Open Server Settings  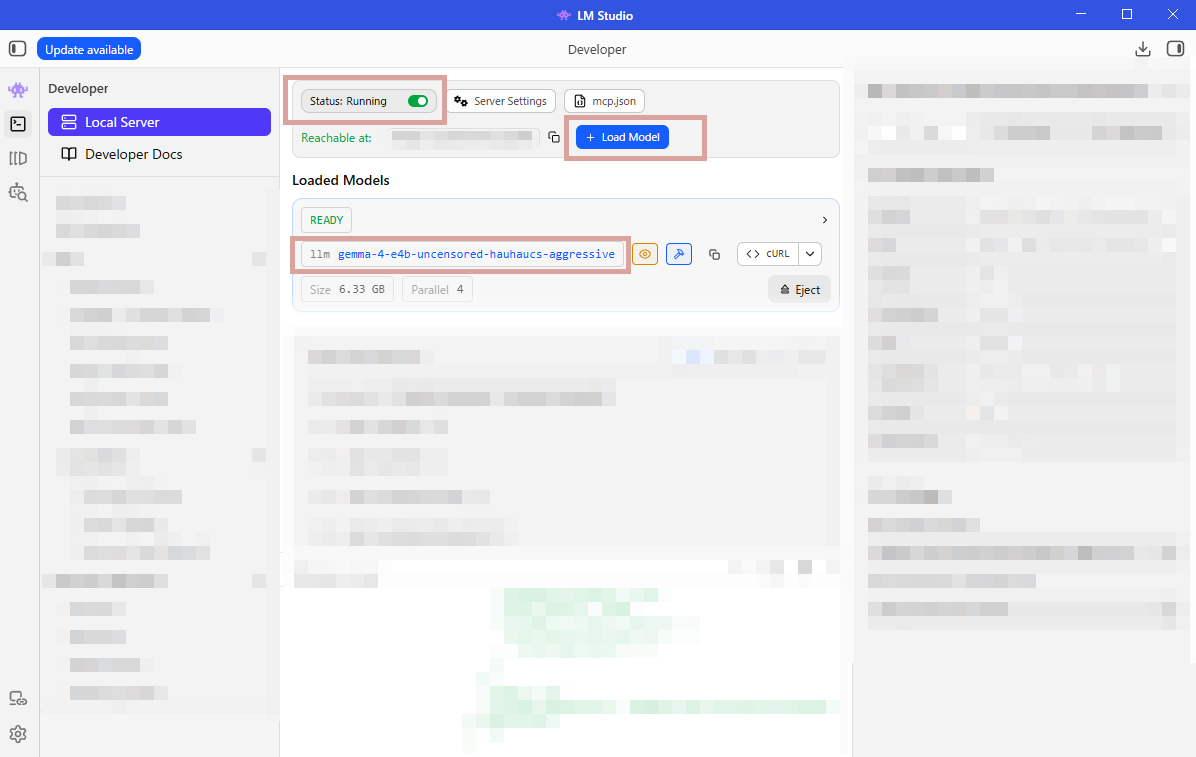(x=501, y=101)
